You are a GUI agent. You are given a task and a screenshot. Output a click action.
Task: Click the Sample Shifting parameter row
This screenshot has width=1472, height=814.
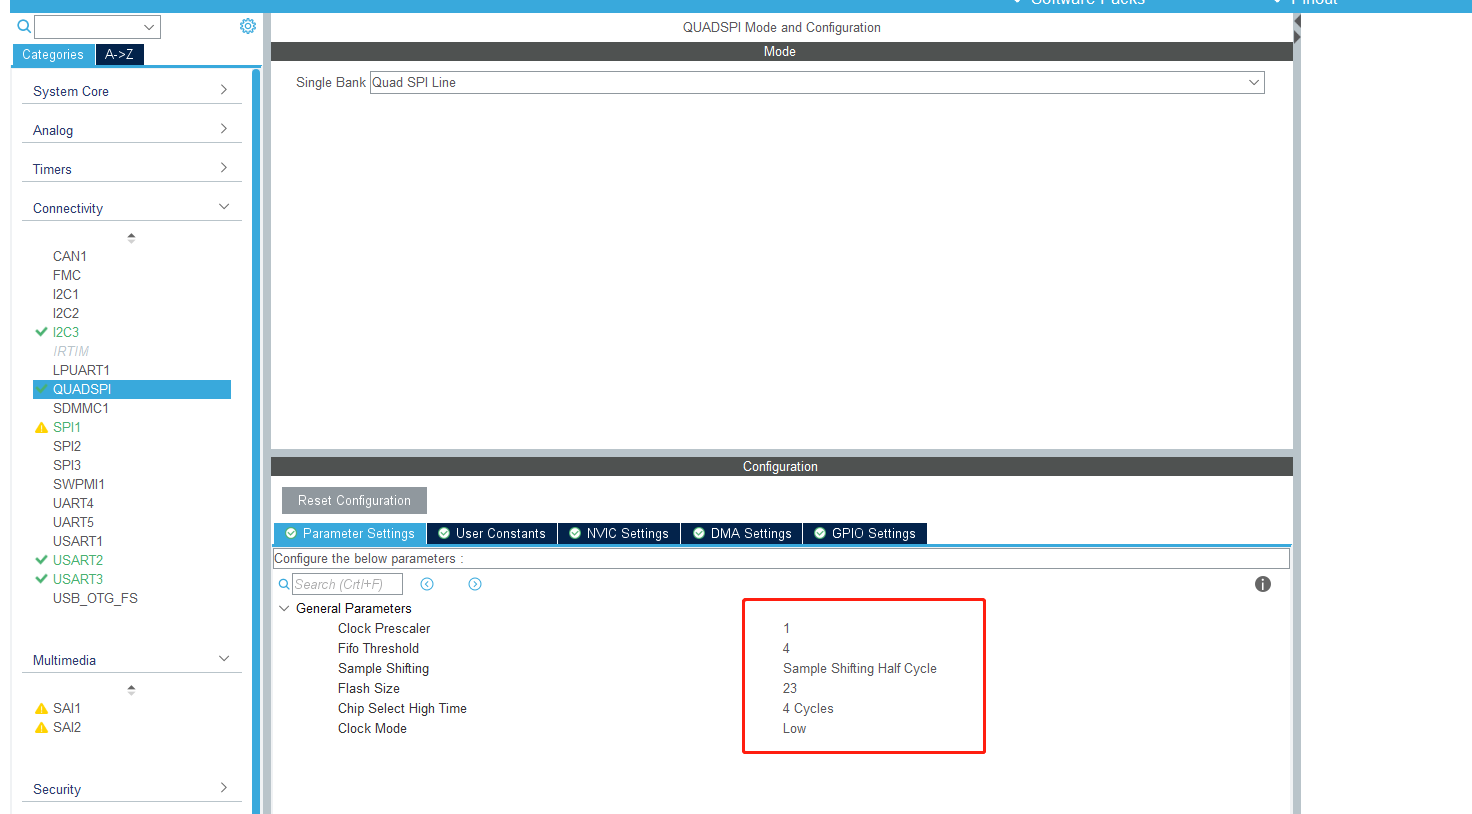(x=383, y=668)
